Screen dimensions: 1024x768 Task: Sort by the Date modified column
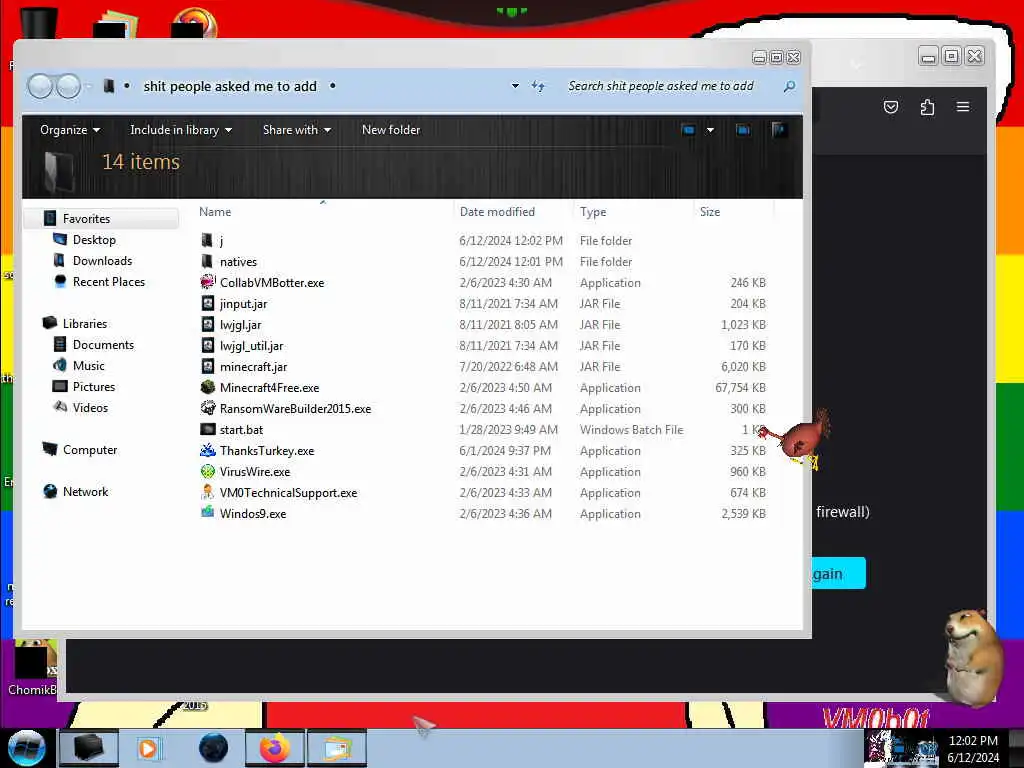tap(497, 212)
